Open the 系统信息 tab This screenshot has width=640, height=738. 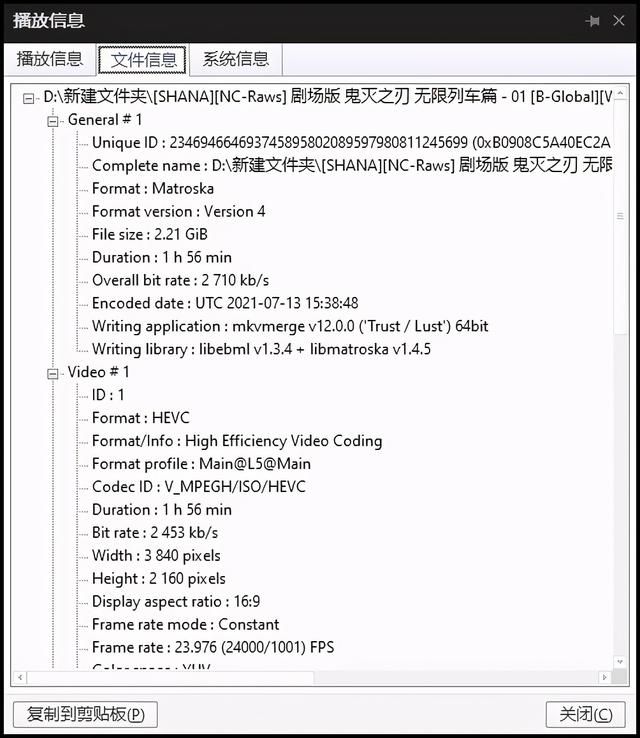click(x=236, y=59)
